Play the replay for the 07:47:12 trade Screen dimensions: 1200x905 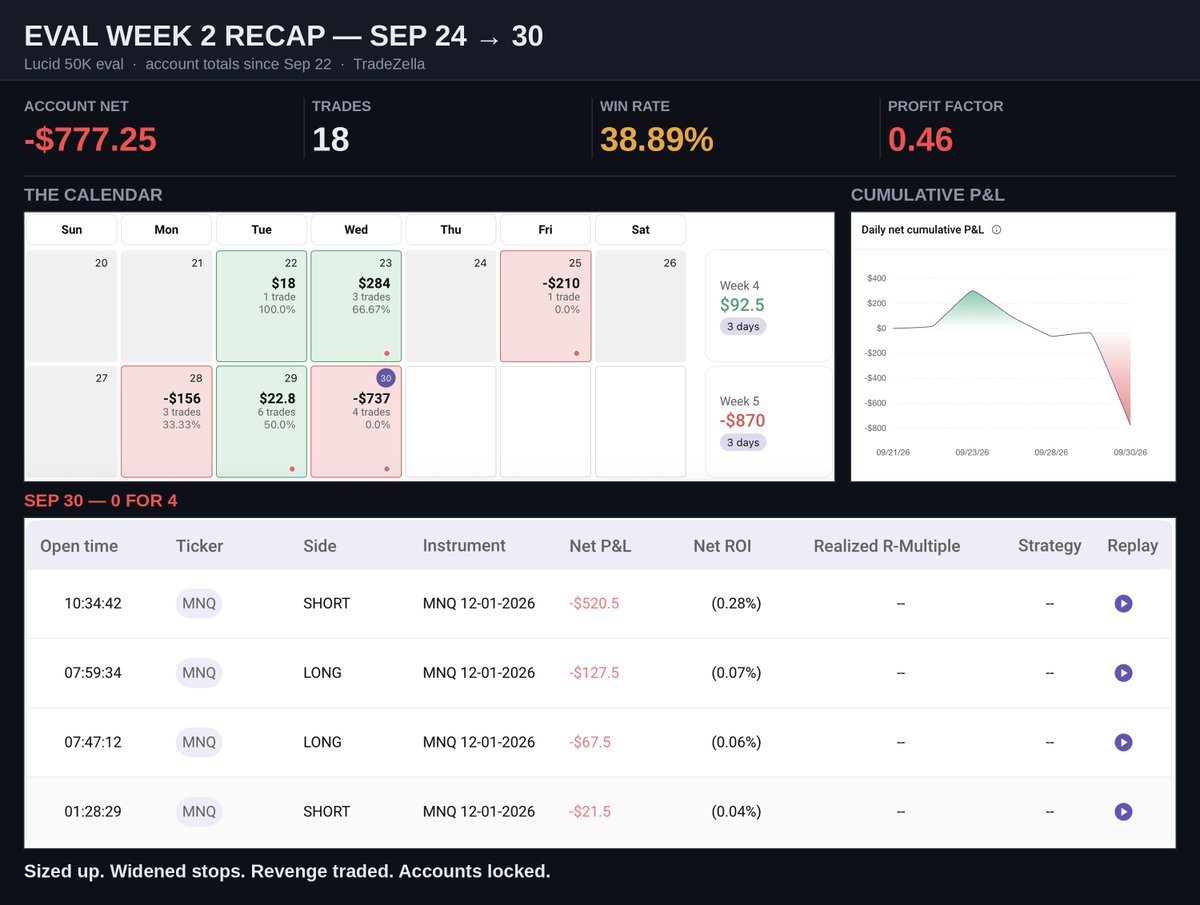tap(1123, 742)
